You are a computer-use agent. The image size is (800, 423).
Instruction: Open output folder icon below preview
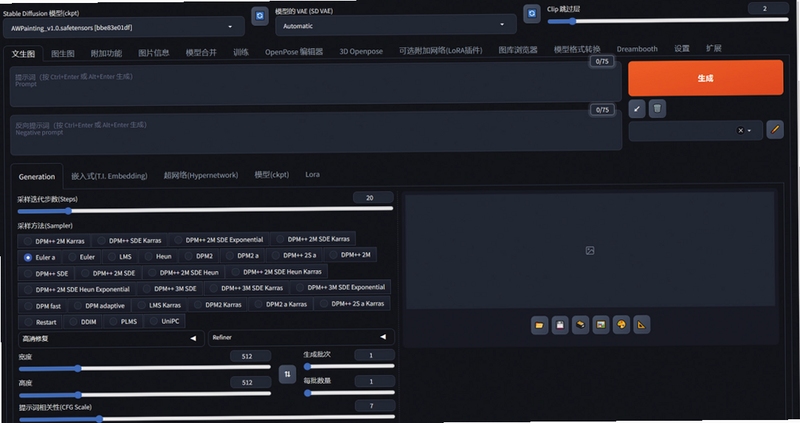pyautogui.click(x=539, y=325)
